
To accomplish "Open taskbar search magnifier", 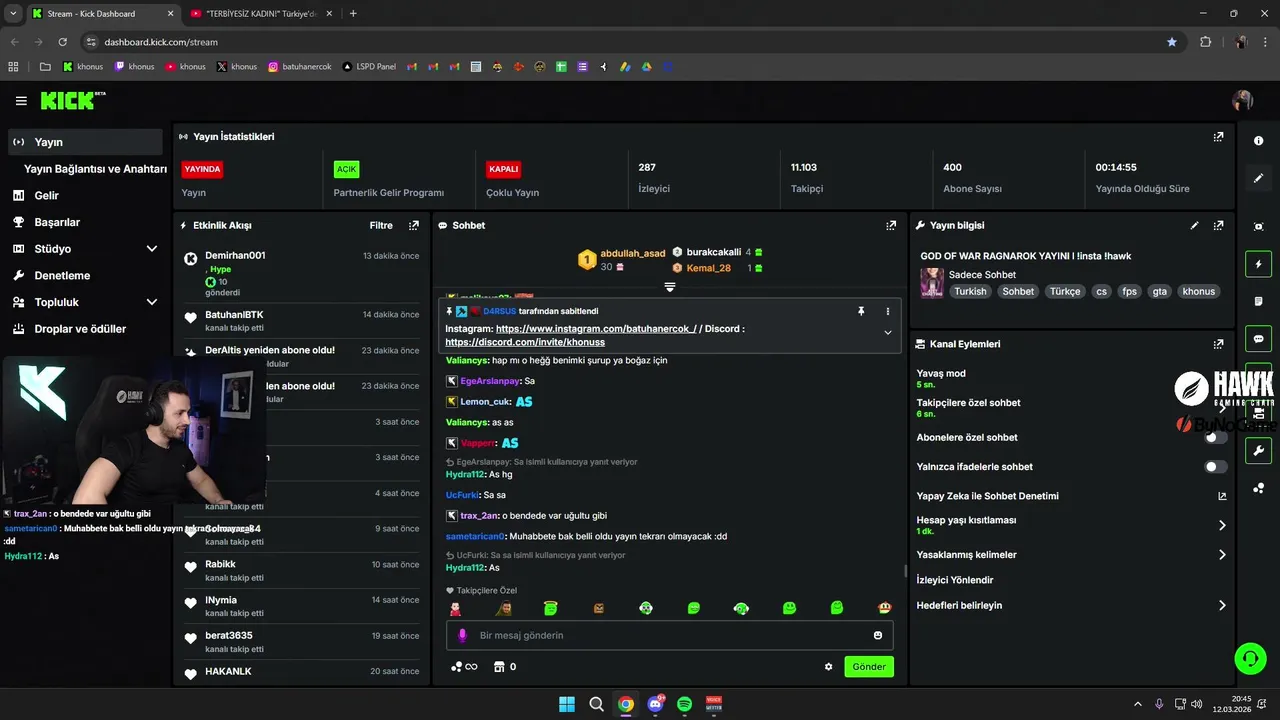I will (596, 704).
